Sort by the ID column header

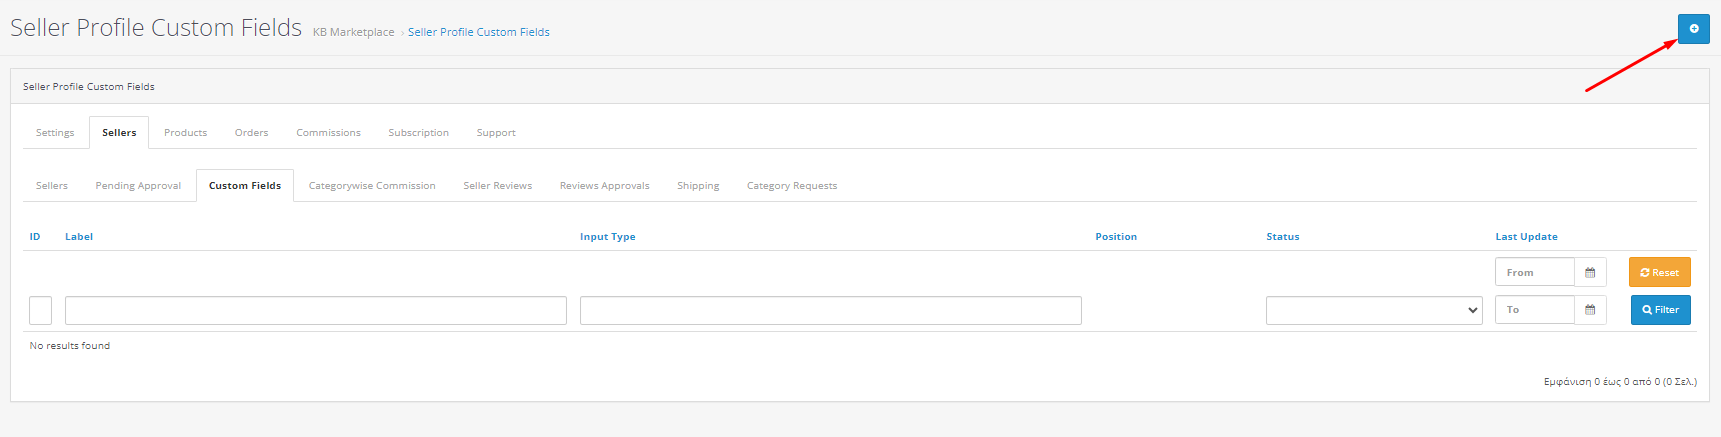(35, 237)
